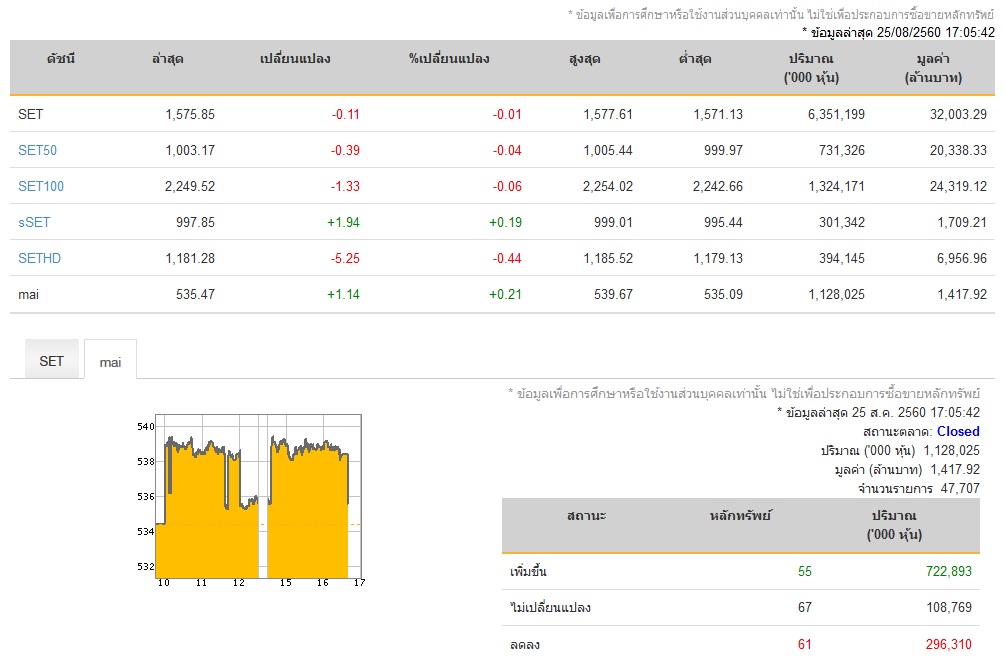Click mai last value 535.47
1005x658 pixels.
195,294
